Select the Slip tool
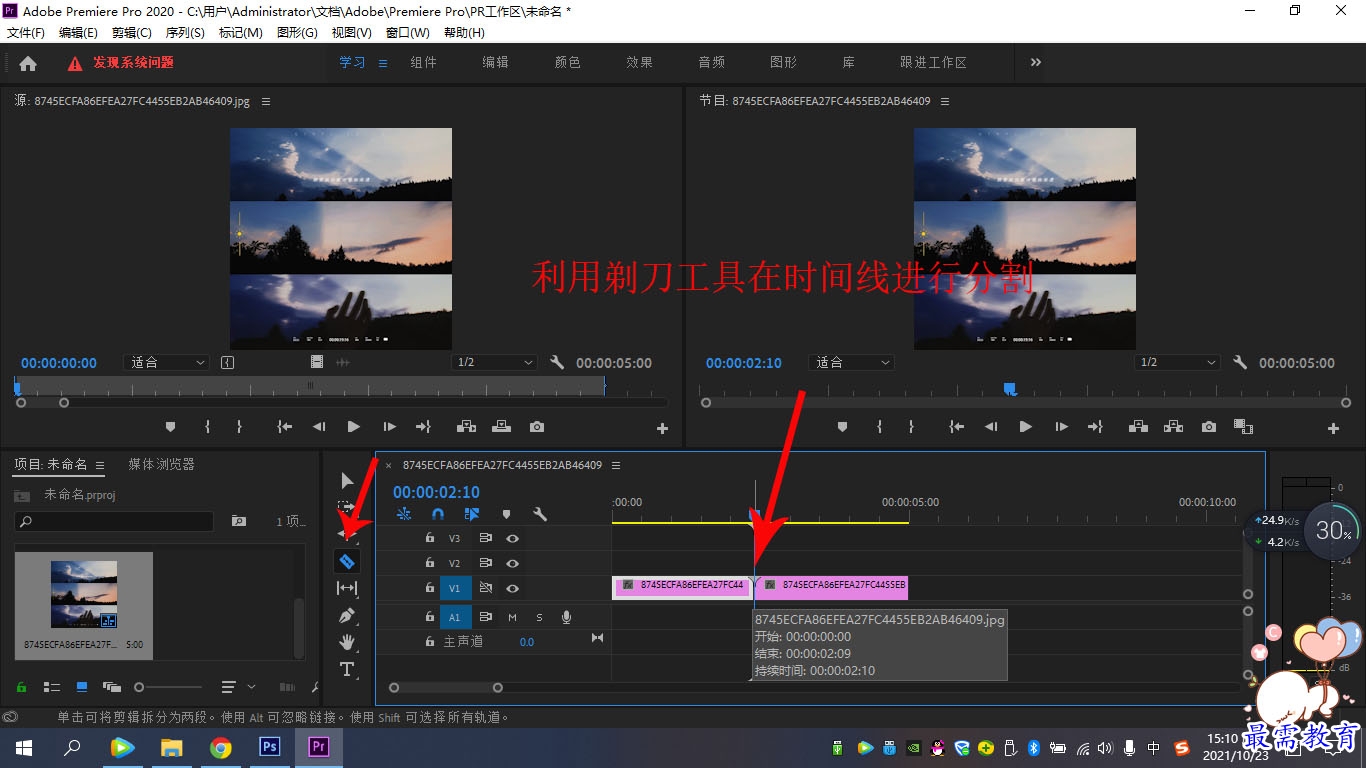This screenshot has height=768, width=1366. point(347,588)
